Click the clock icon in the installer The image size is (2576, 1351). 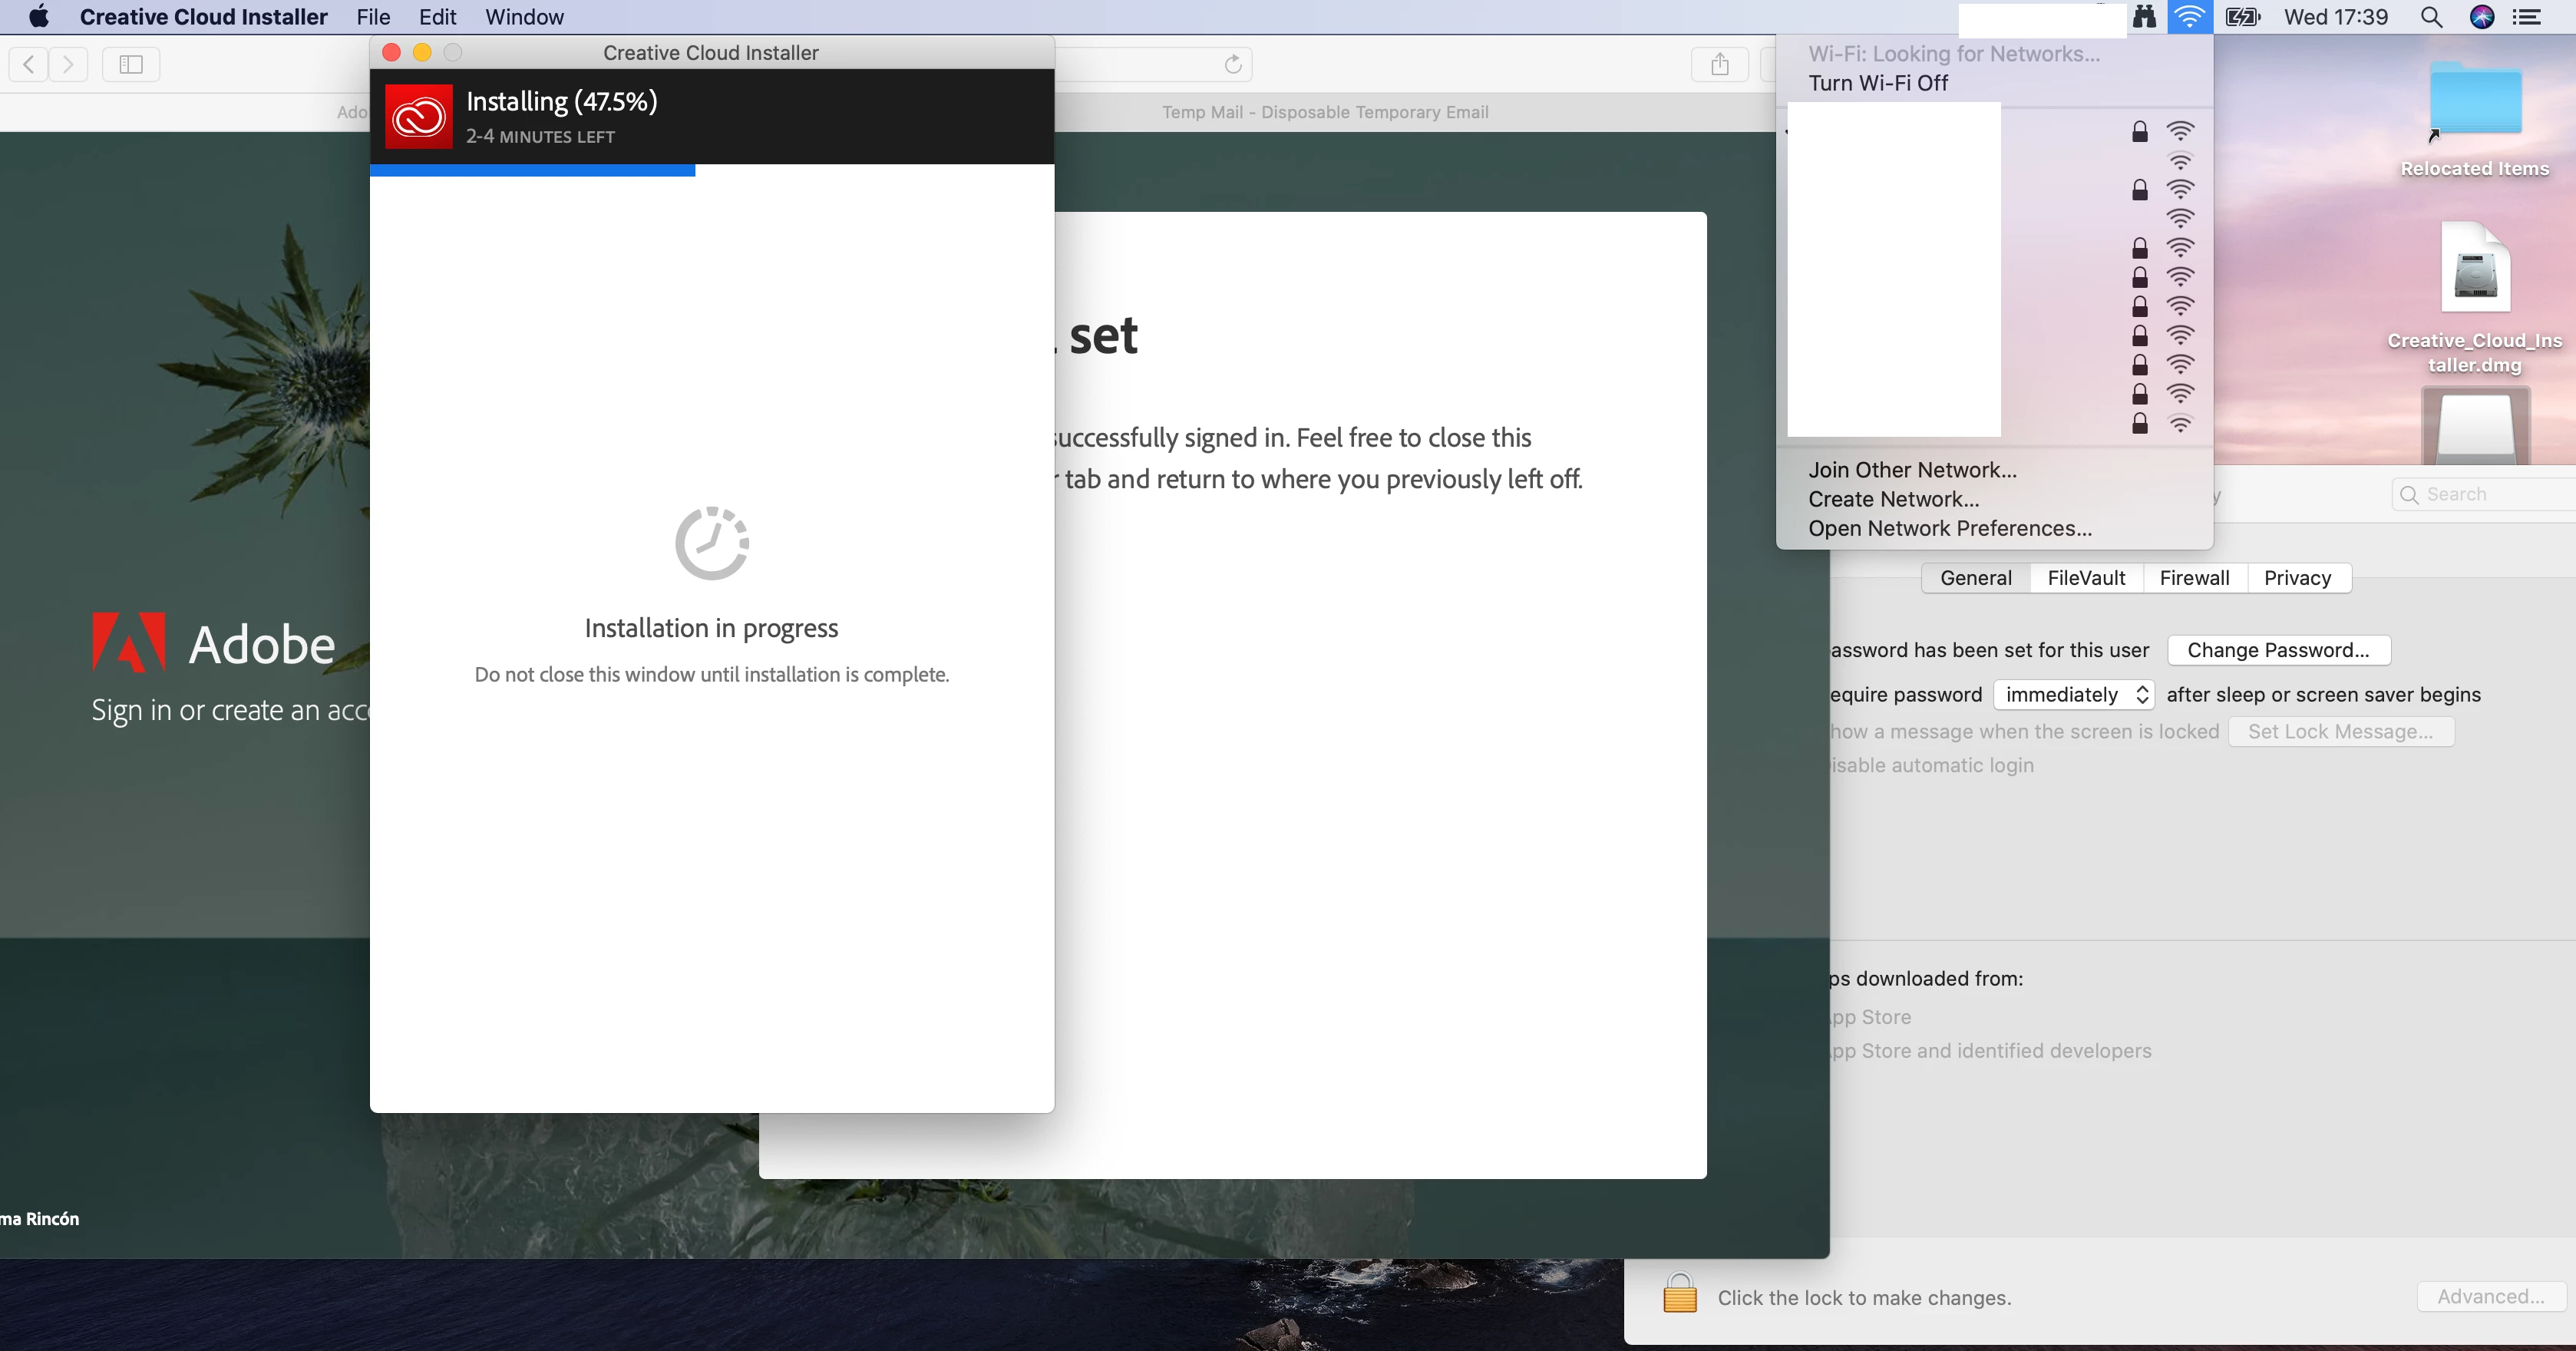pos(712,543)
